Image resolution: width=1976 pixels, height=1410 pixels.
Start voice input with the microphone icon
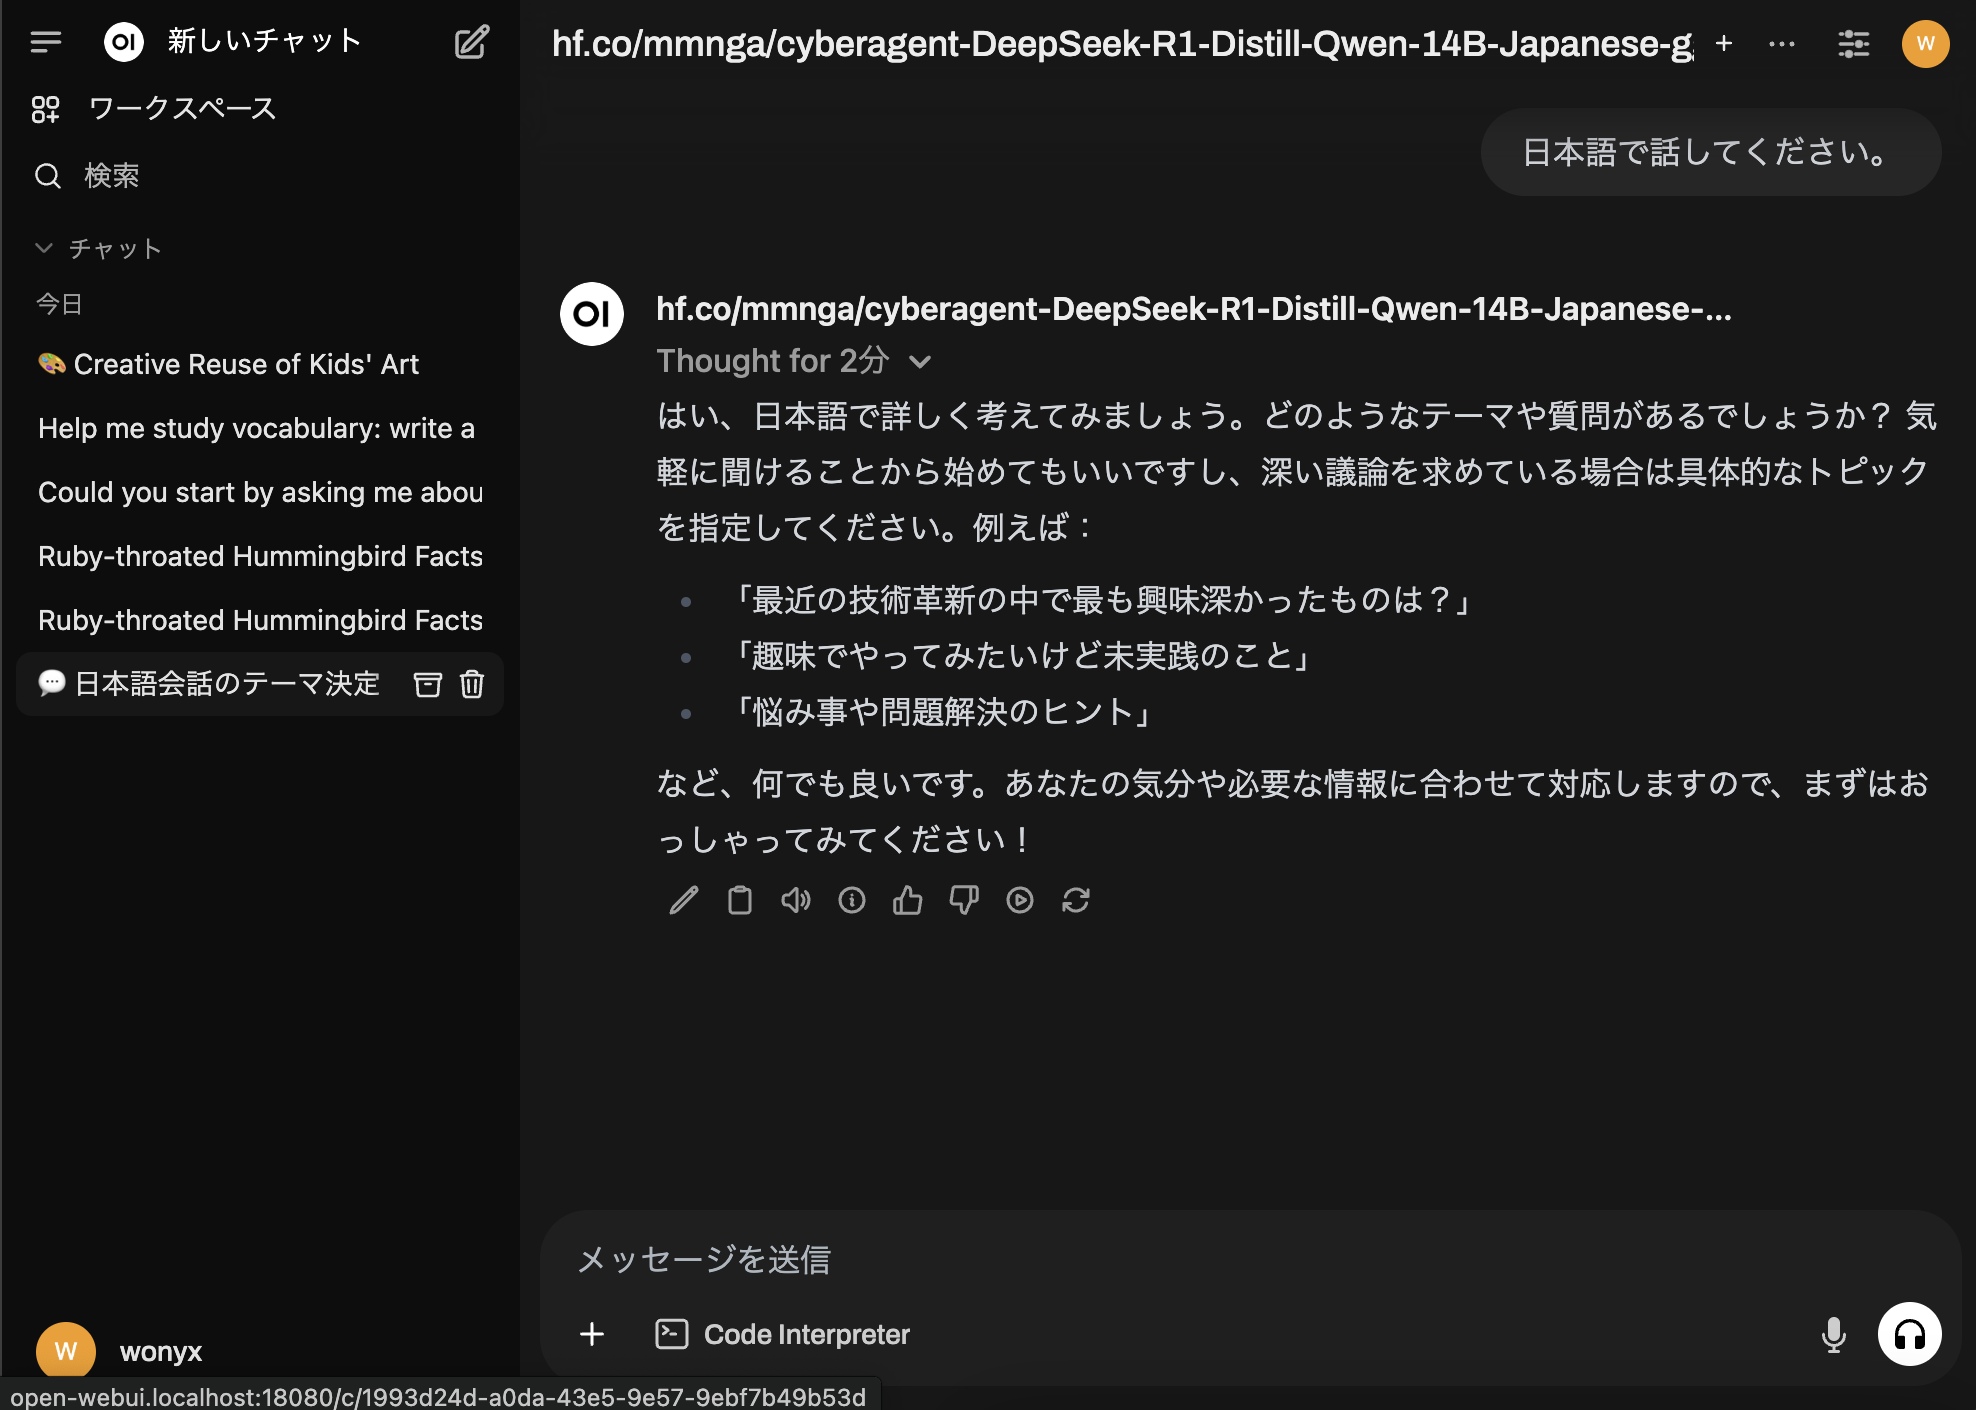tap(1834, 1334)
